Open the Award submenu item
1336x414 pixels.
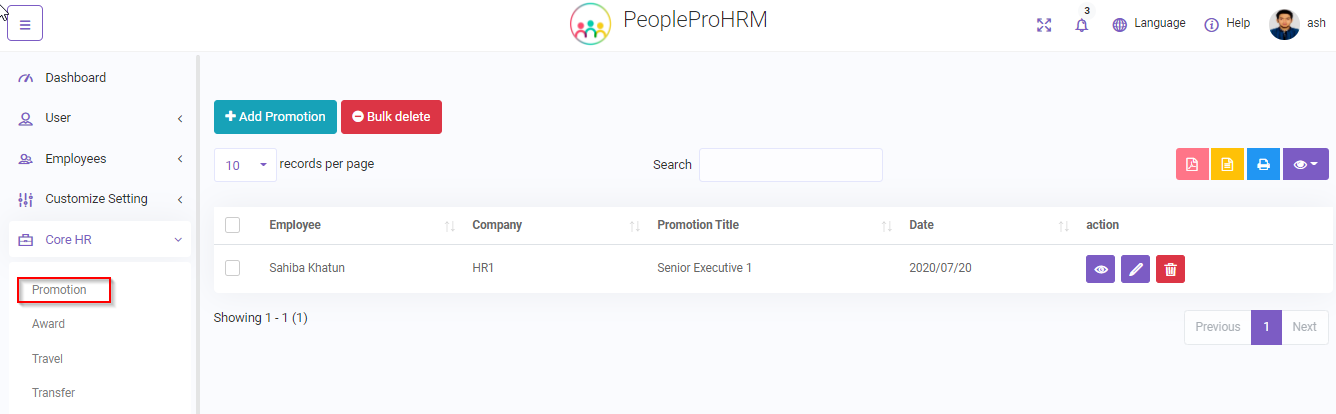[48, 324]
